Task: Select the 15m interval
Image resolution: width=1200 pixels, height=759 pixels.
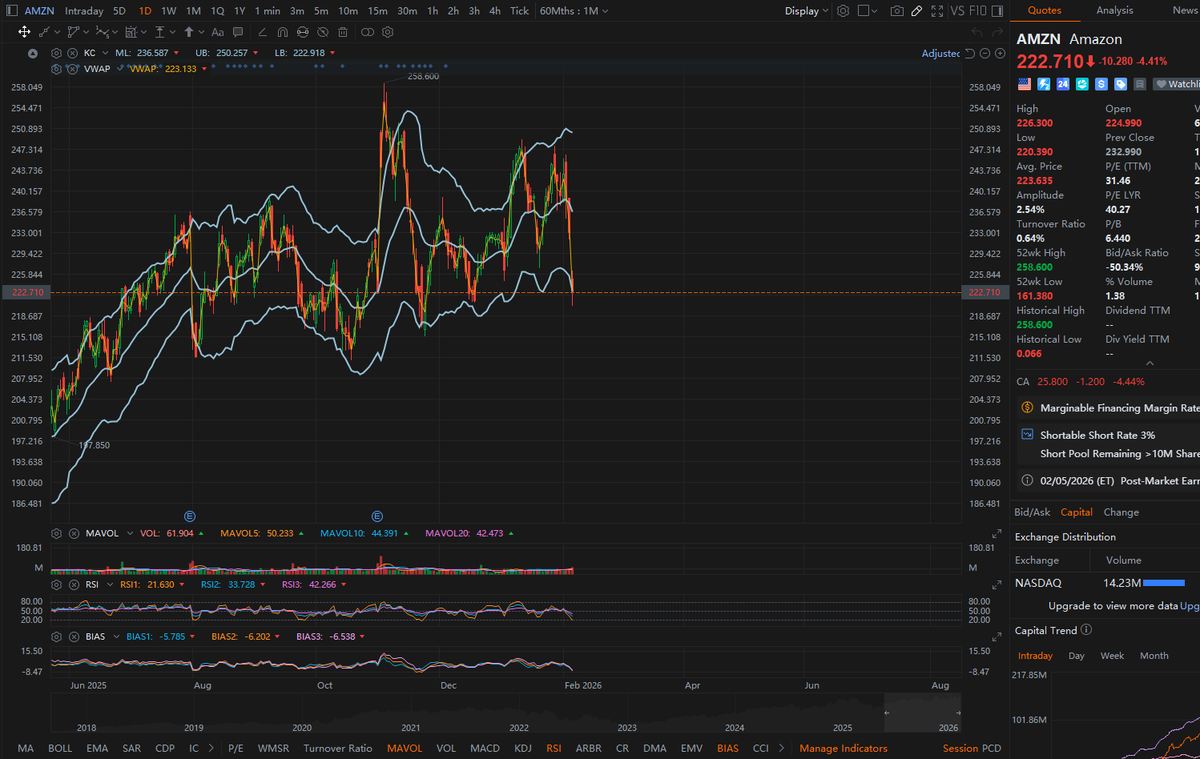Action: (x=377, y=11)
